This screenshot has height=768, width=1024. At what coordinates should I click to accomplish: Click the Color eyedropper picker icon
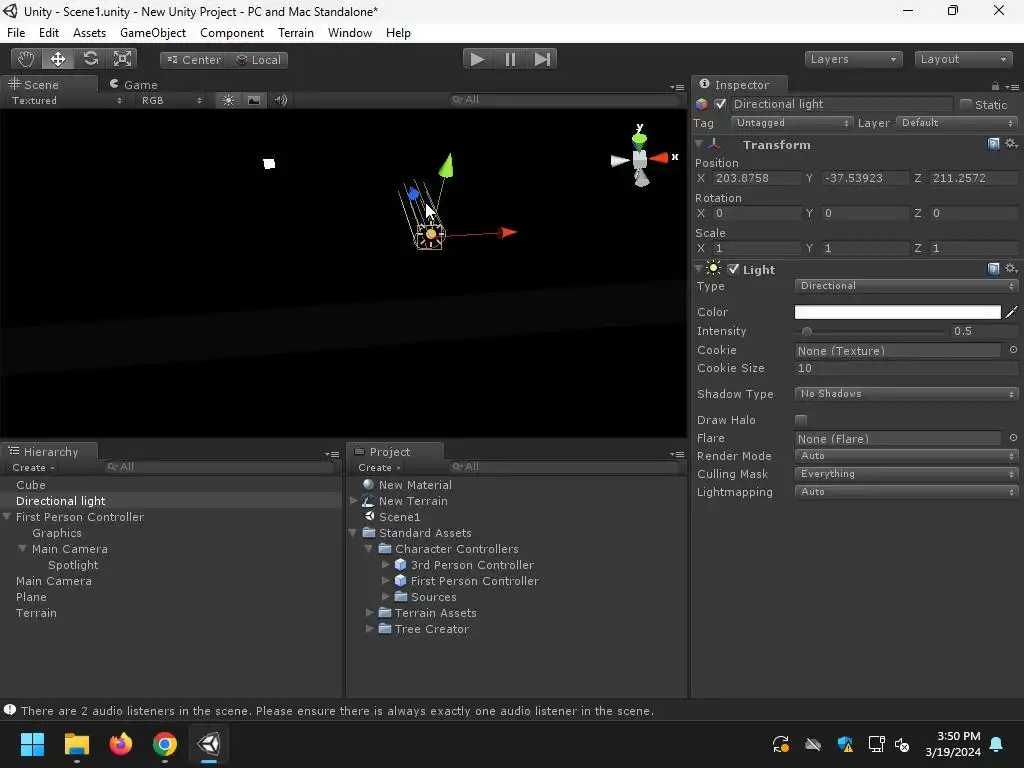(1012, 312)
